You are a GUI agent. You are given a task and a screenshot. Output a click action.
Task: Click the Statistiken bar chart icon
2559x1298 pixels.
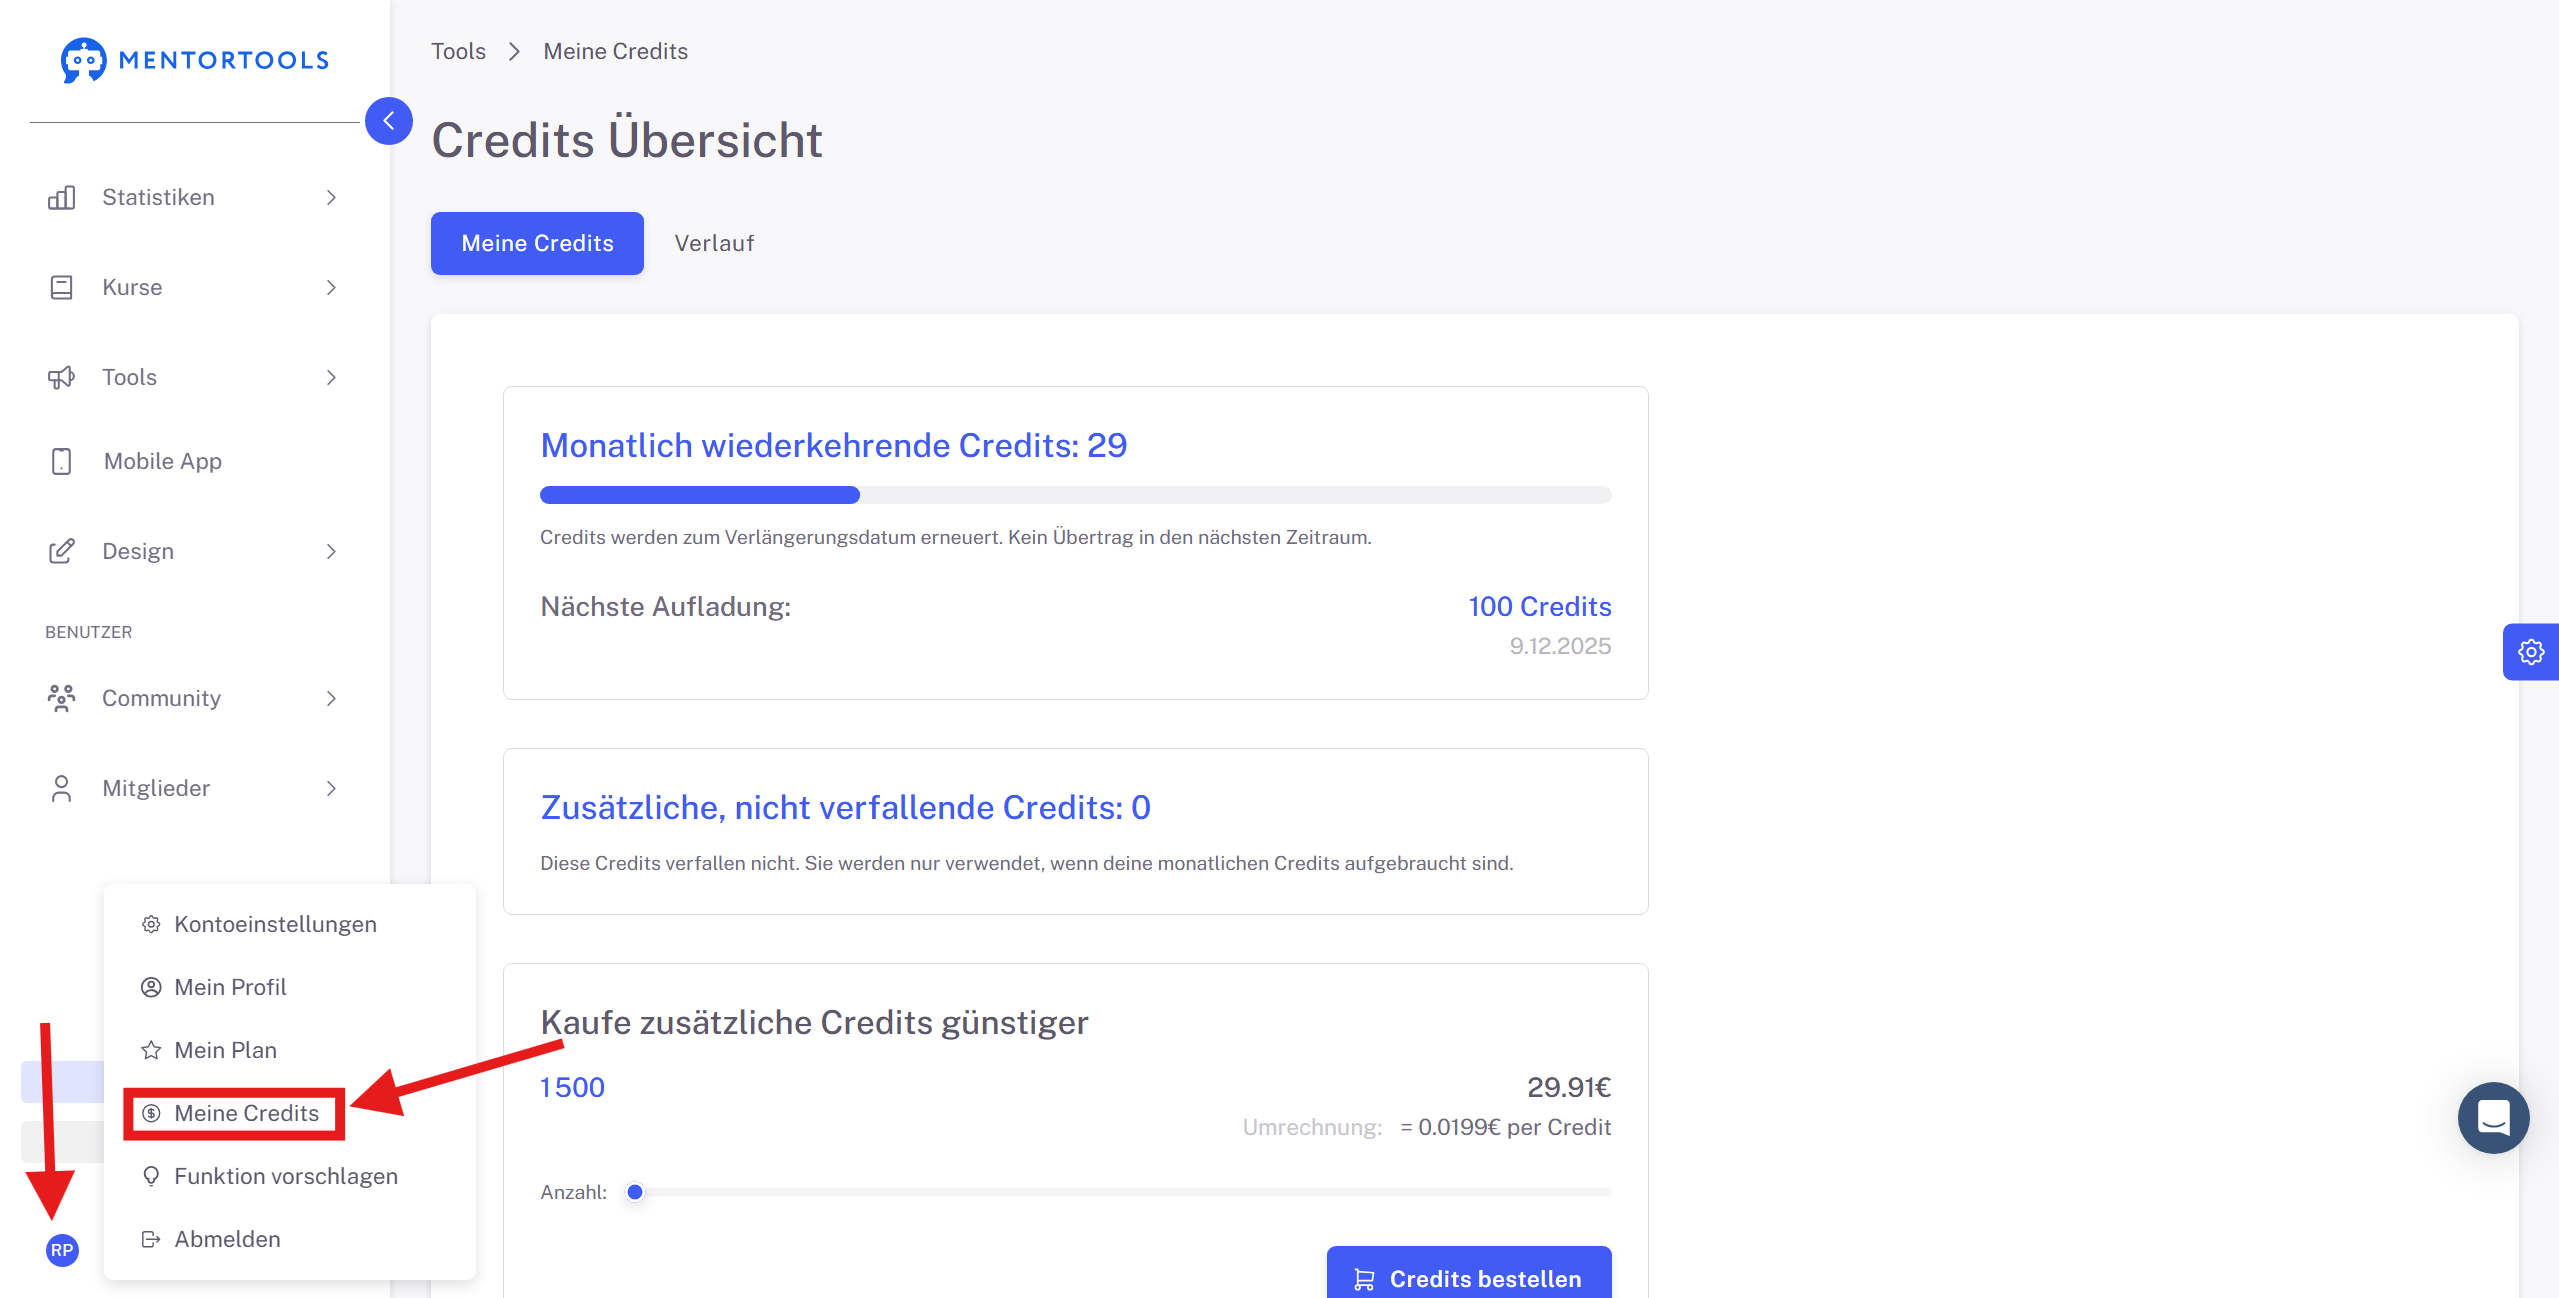(x=62, y=197)
